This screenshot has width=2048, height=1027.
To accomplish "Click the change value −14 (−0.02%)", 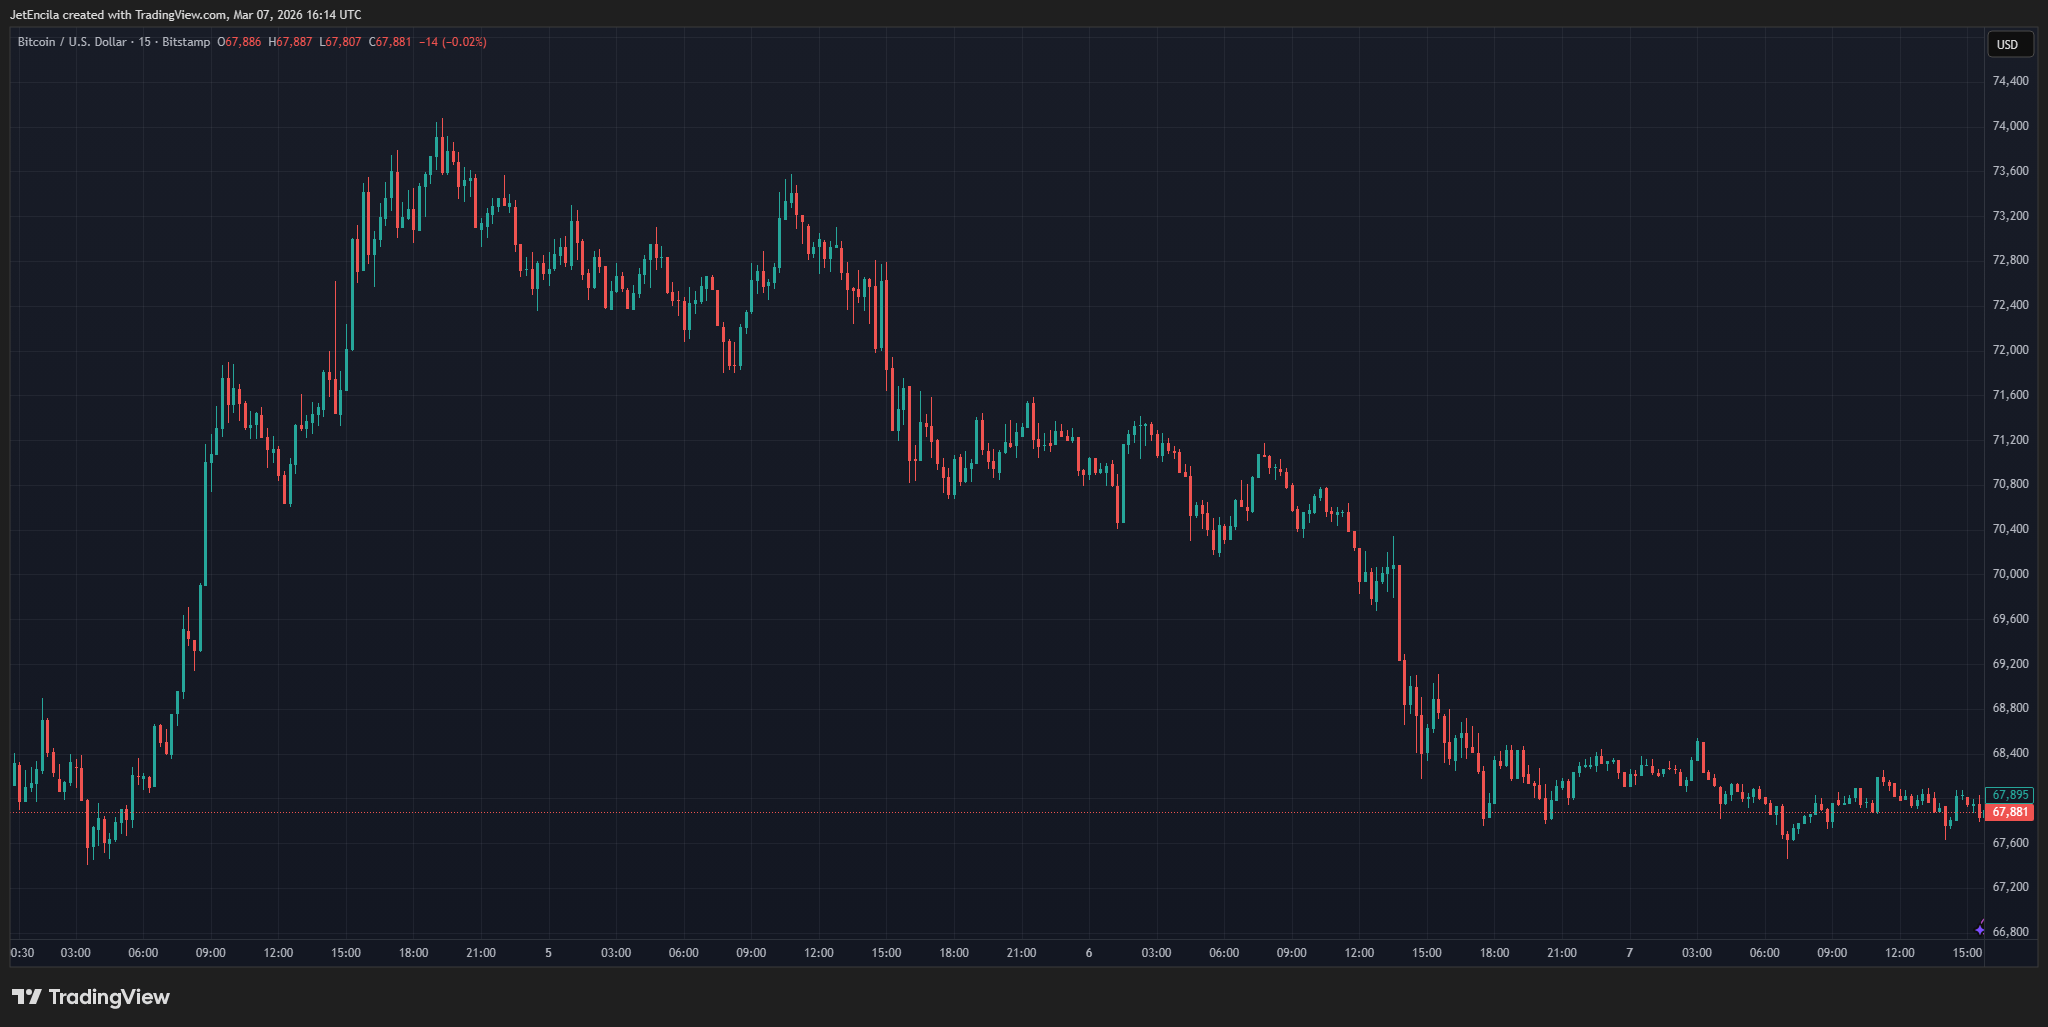I will (x=453, y=42).
